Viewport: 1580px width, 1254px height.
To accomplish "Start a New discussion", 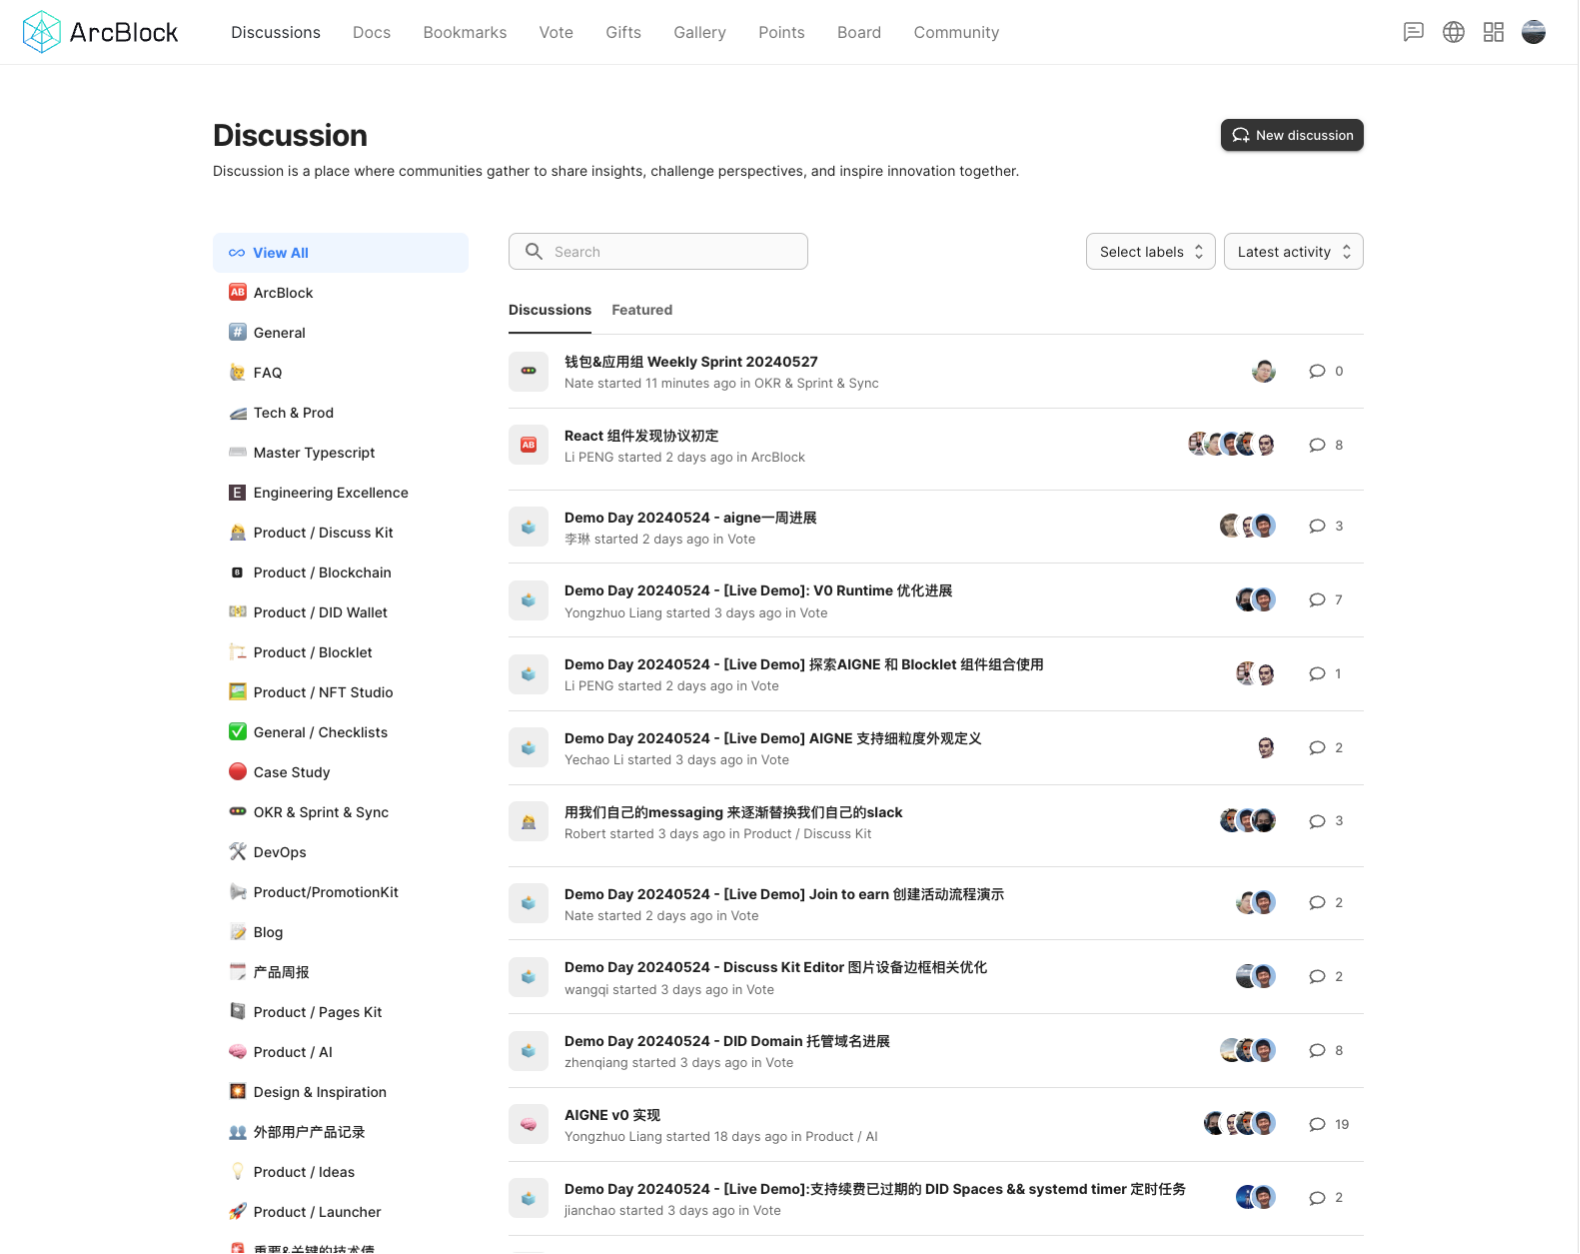I will point(1291,135).
